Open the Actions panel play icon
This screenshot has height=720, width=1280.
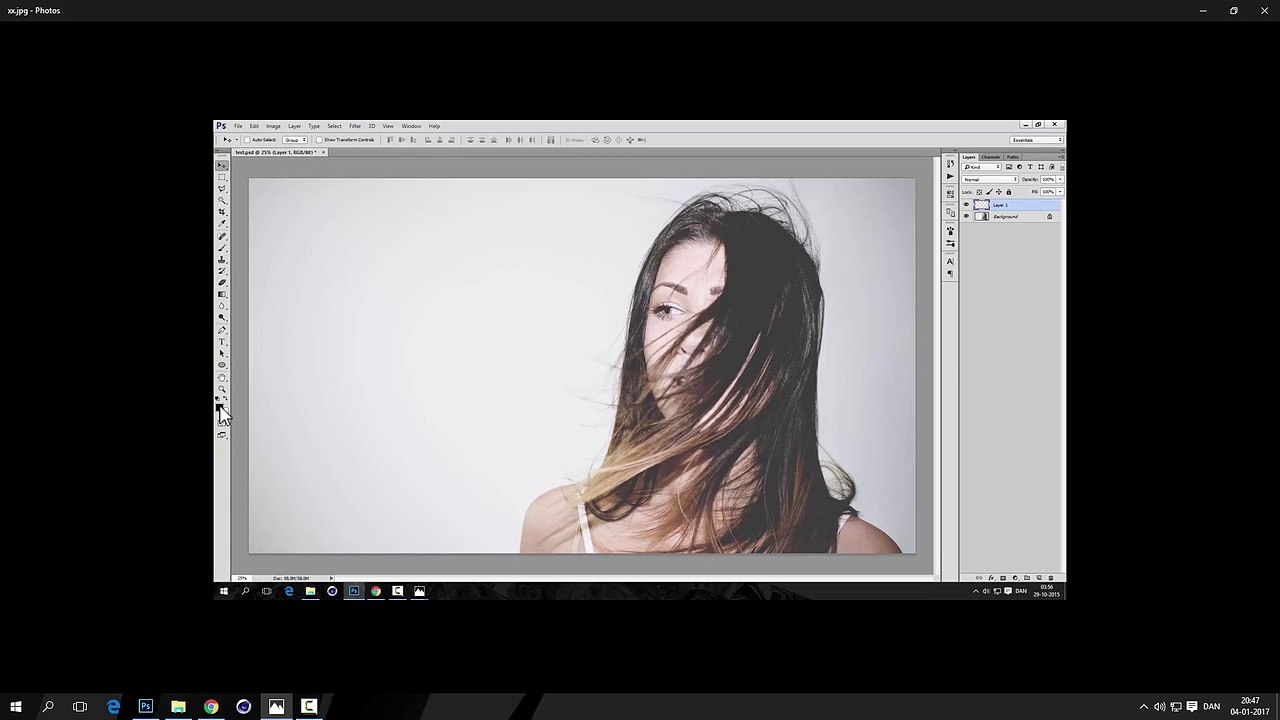[x=950, y=176]
